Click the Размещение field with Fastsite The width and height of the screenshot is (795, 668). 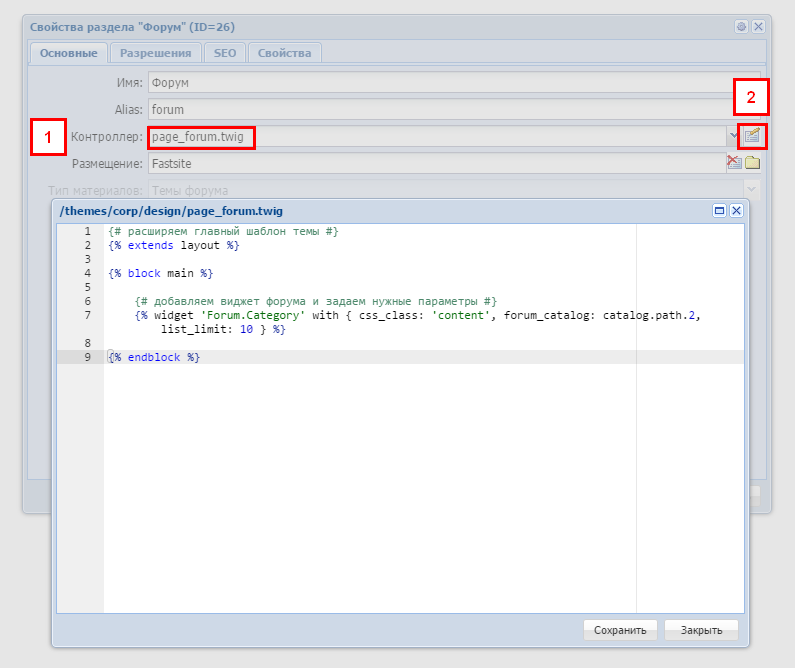click(x=437, y=164)
